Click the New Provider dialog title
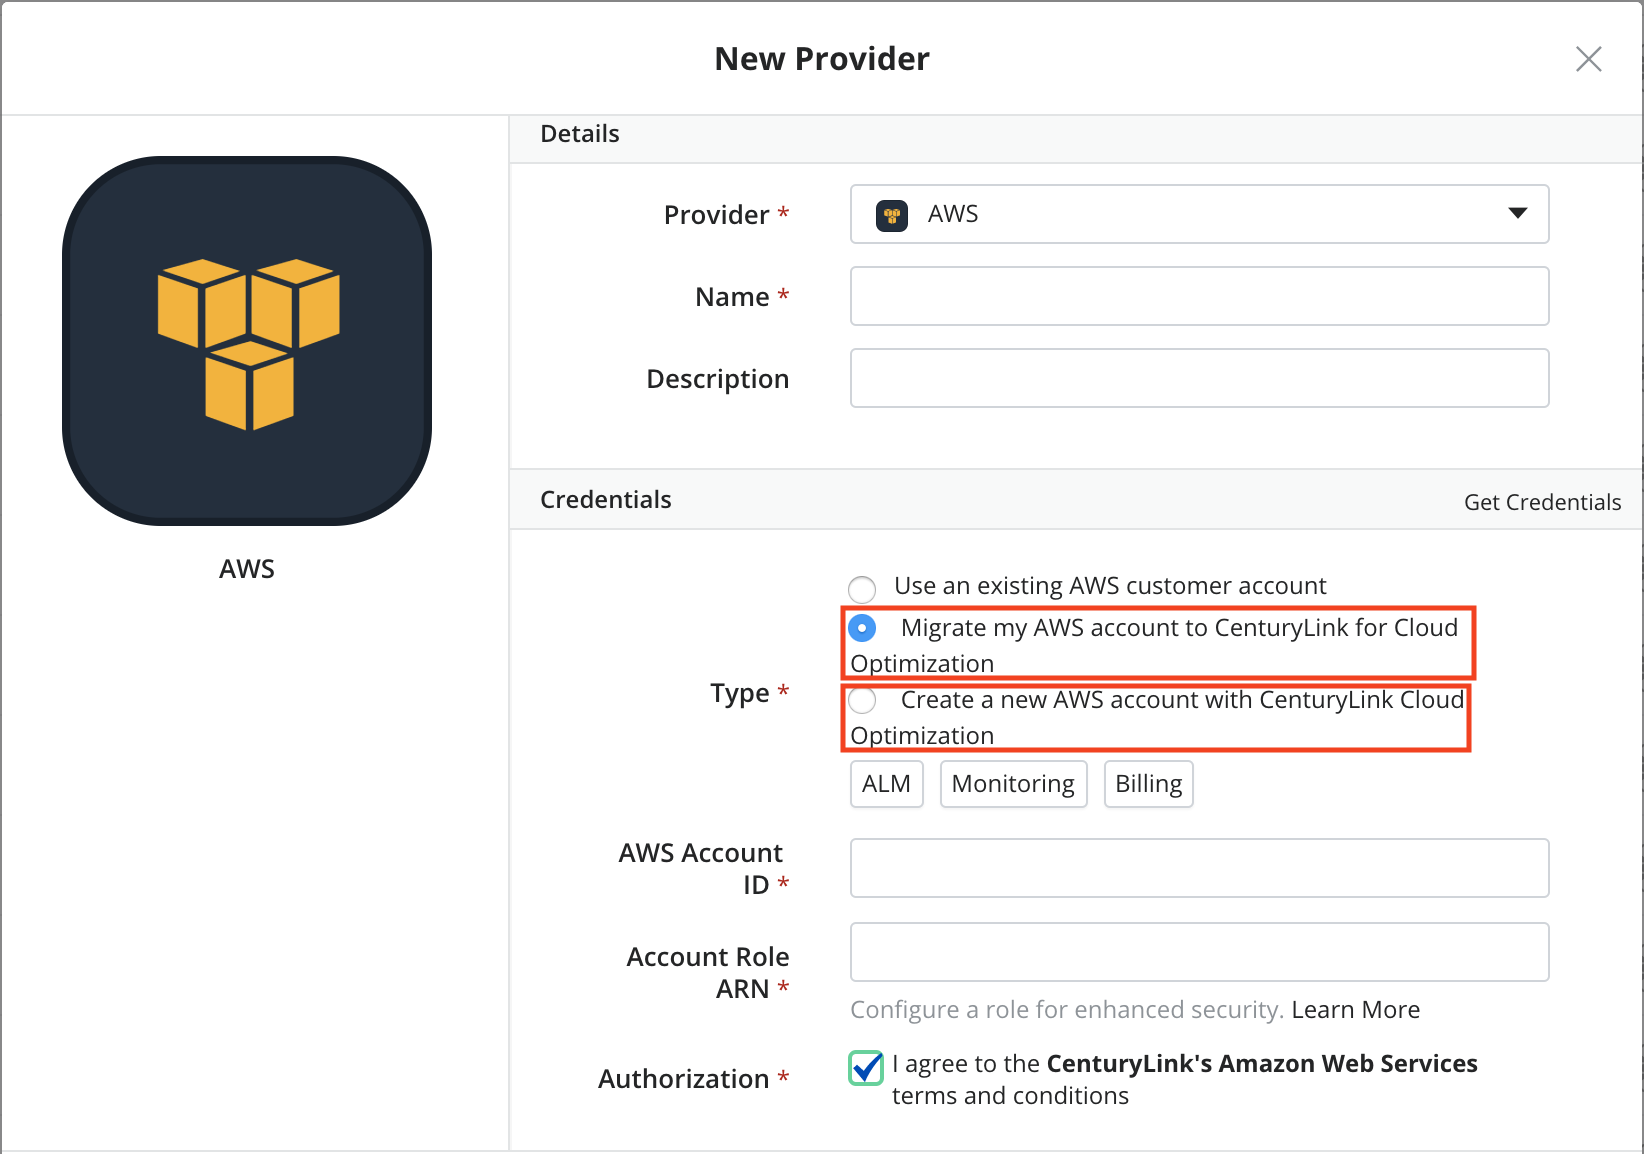Screen dimensions: 1644x1154 point(822,59)
